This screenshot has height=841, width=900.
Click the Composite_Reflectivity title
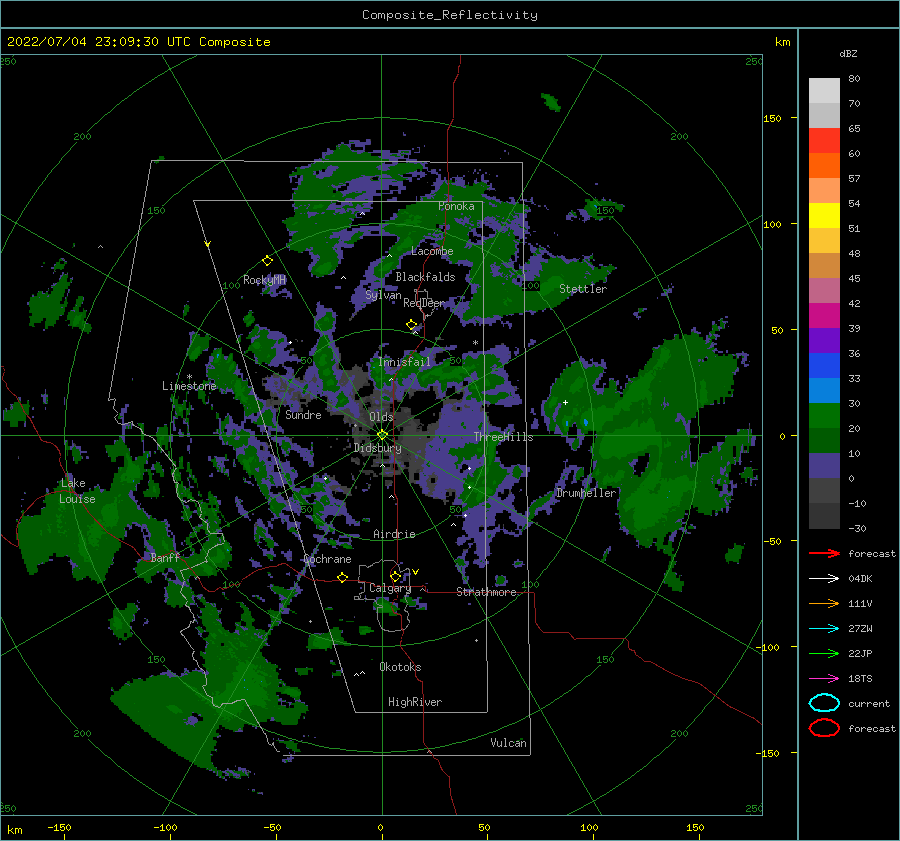[450, 15]
